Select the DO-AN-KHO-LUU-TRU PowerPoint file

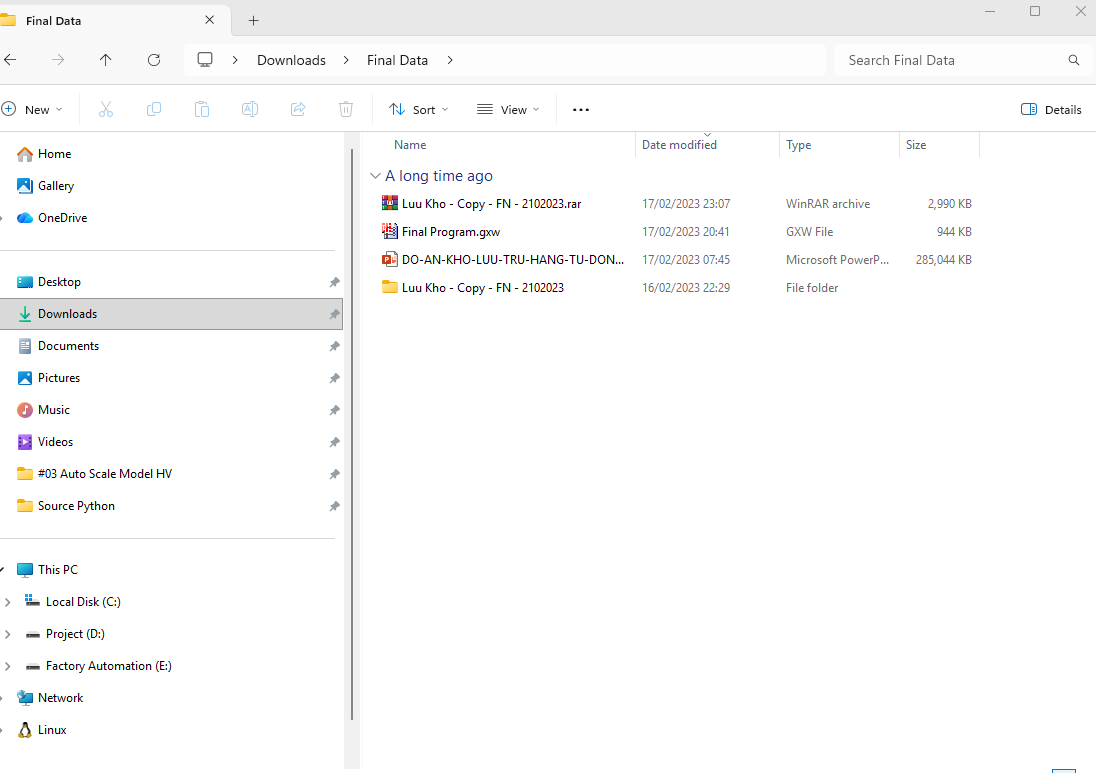pos(512,260)
